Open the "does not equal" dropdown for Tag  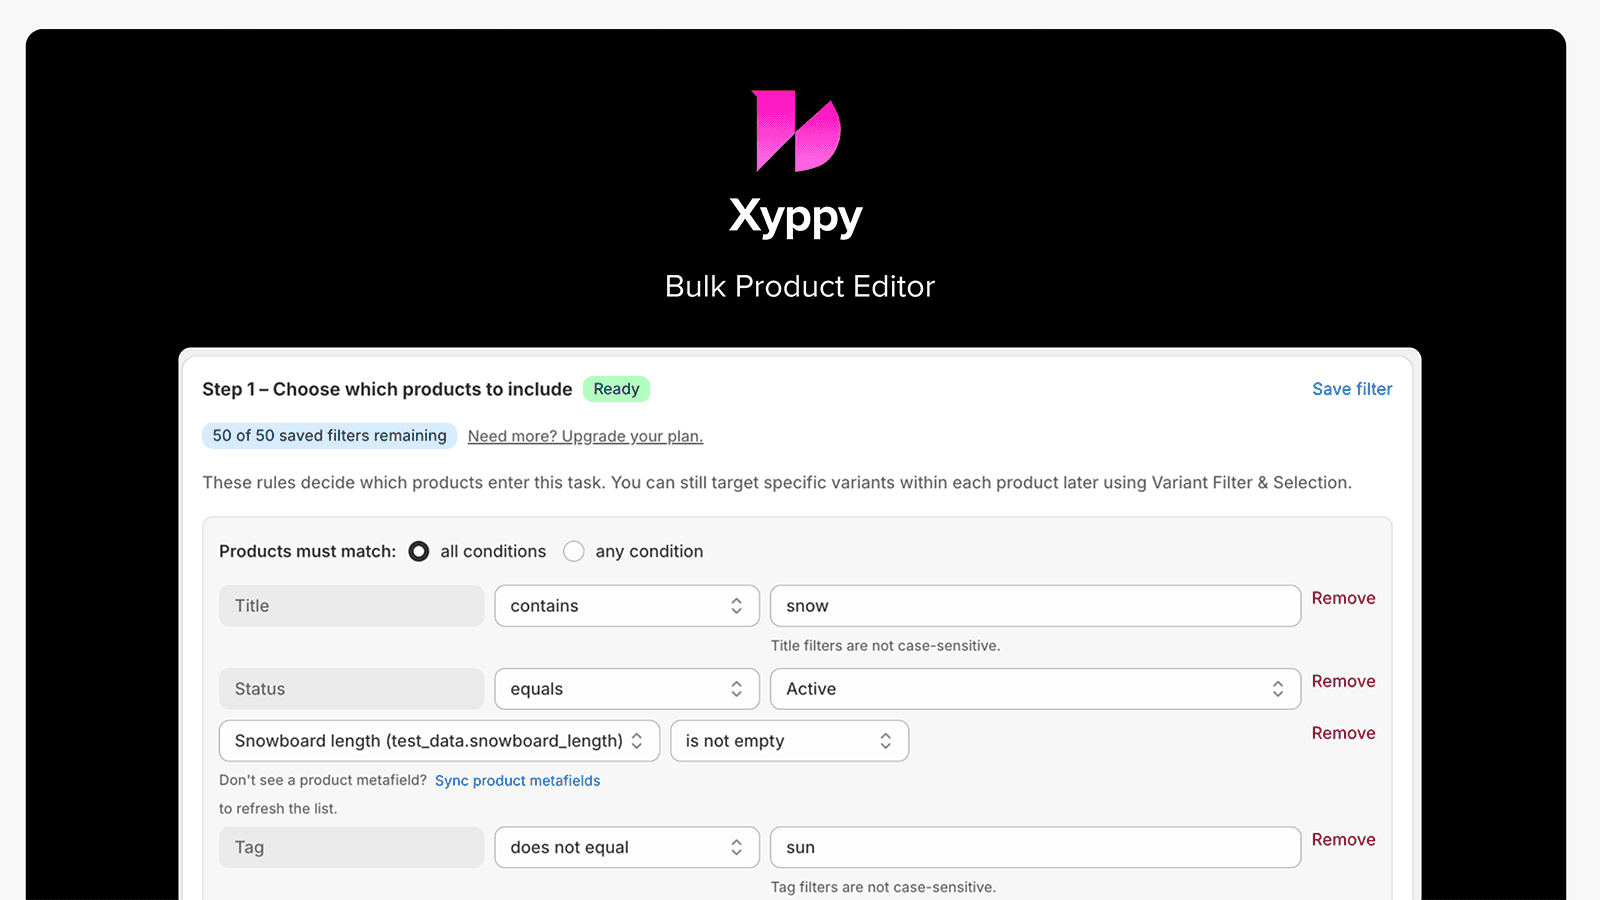pos(626,847)
